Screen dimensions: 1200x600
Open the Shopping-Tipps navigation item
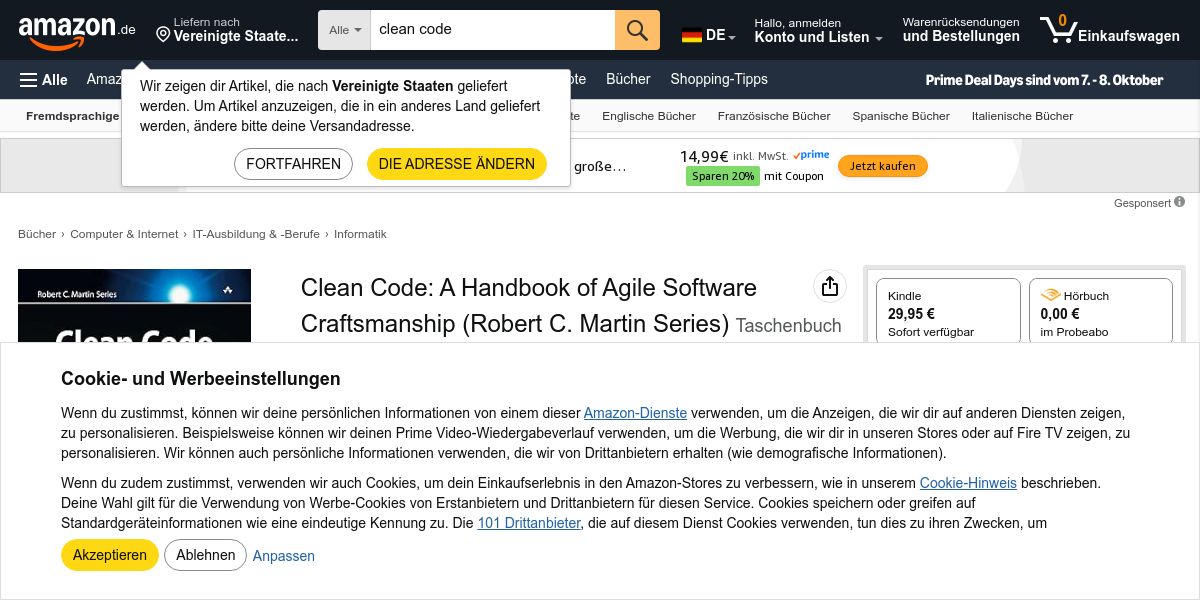pyautogui.click(x=719, y=79)
